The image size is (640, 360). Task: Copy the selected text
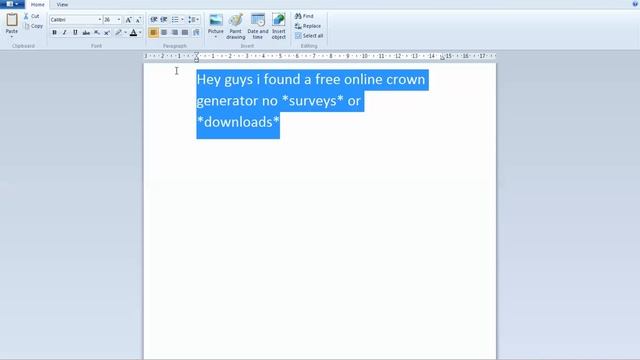pyautogui.click(x=33, y=26)
